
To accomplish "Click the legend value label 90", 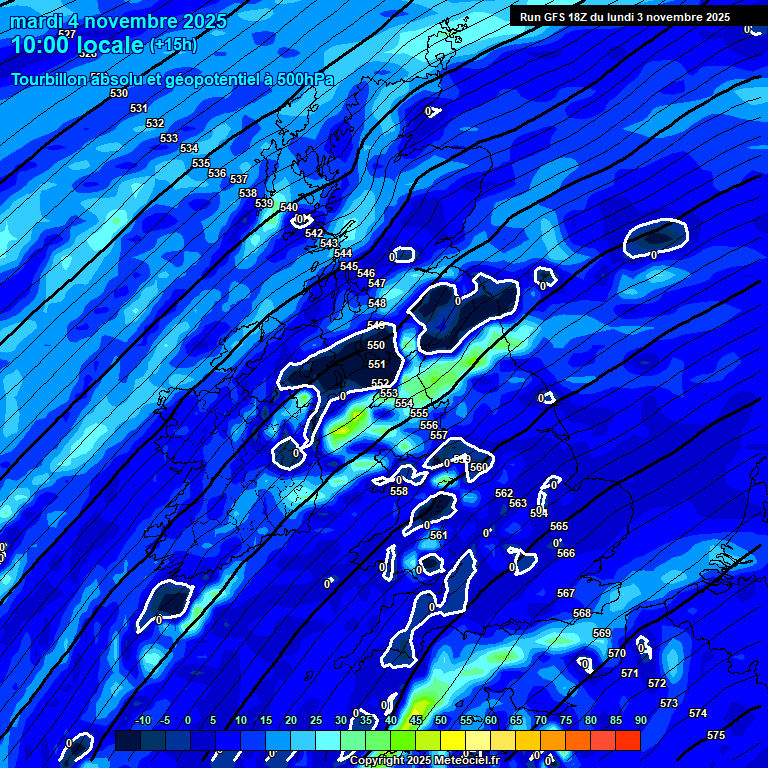I will pyautogui.click(x=640, y=721).
